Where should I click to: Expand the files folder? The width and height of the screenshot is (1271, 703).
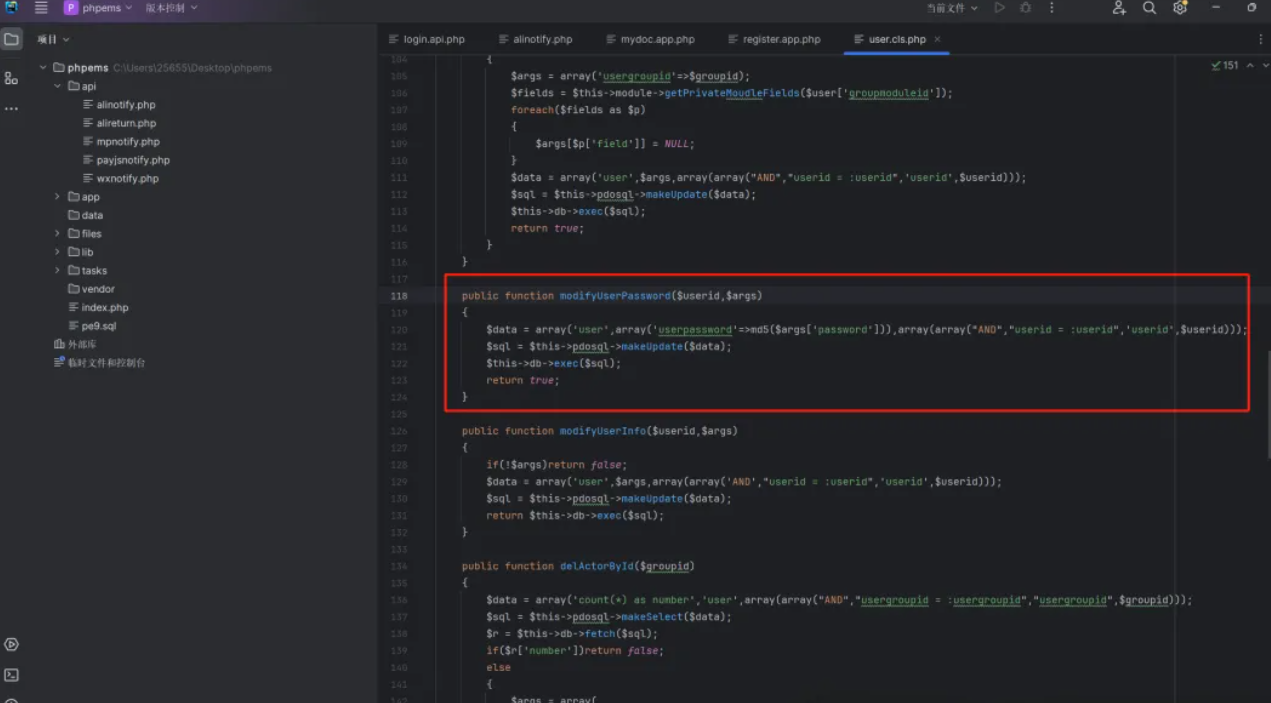point(58,234)
